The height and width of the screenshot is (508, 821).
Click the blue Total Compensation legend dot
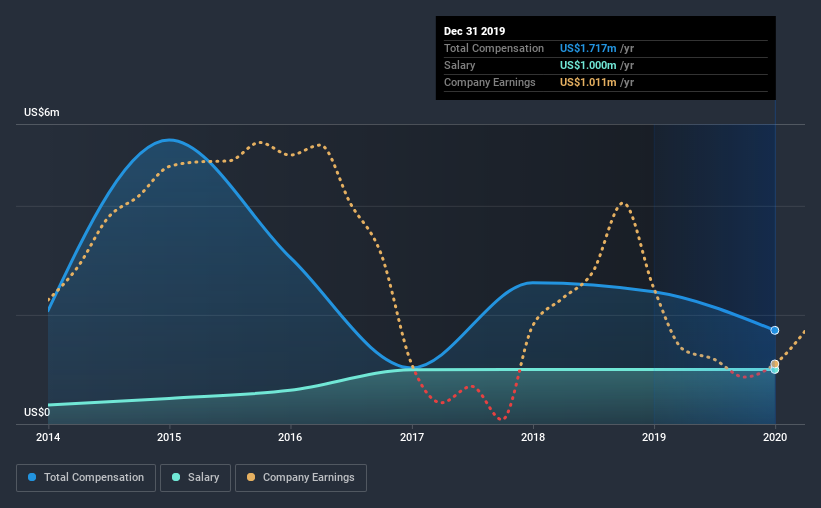[32, 477]
